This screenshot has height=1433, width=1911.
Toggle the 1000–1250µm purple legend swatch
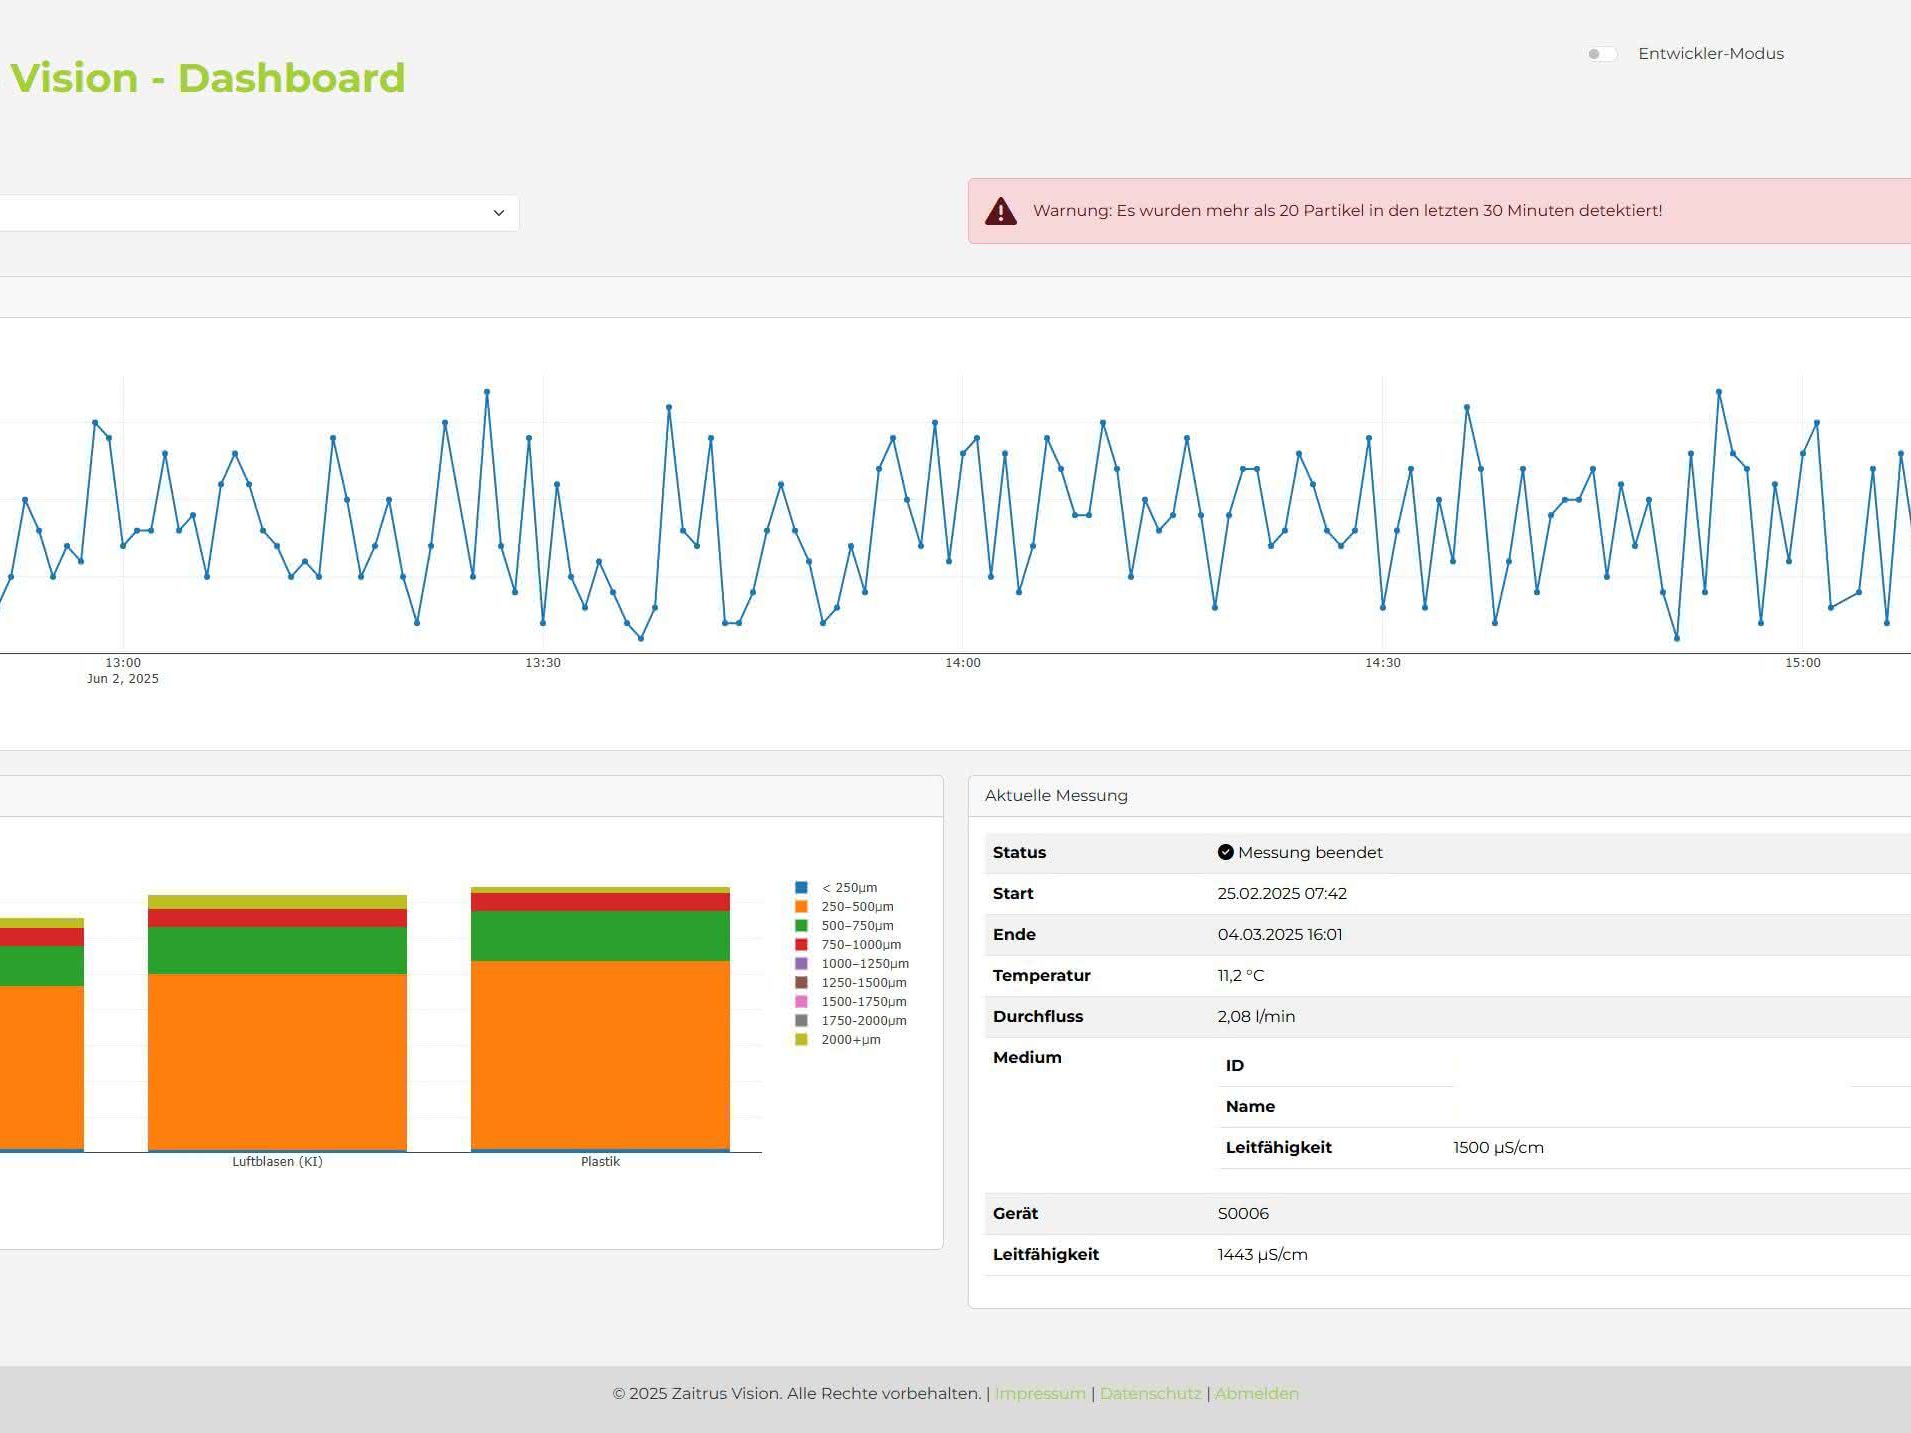pos(801,963)
